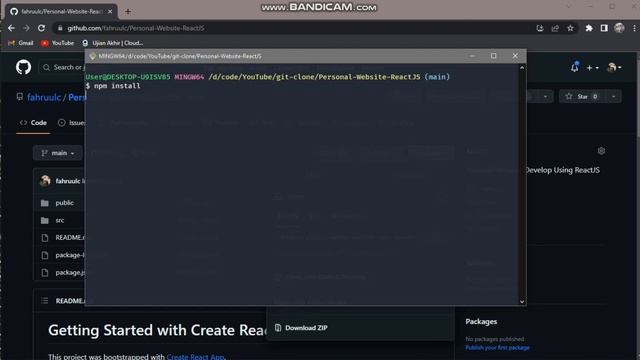The width and height of the screenshot is (640, 360).
Task: Open the Chrome profile avatar
Action: [619, 28]
